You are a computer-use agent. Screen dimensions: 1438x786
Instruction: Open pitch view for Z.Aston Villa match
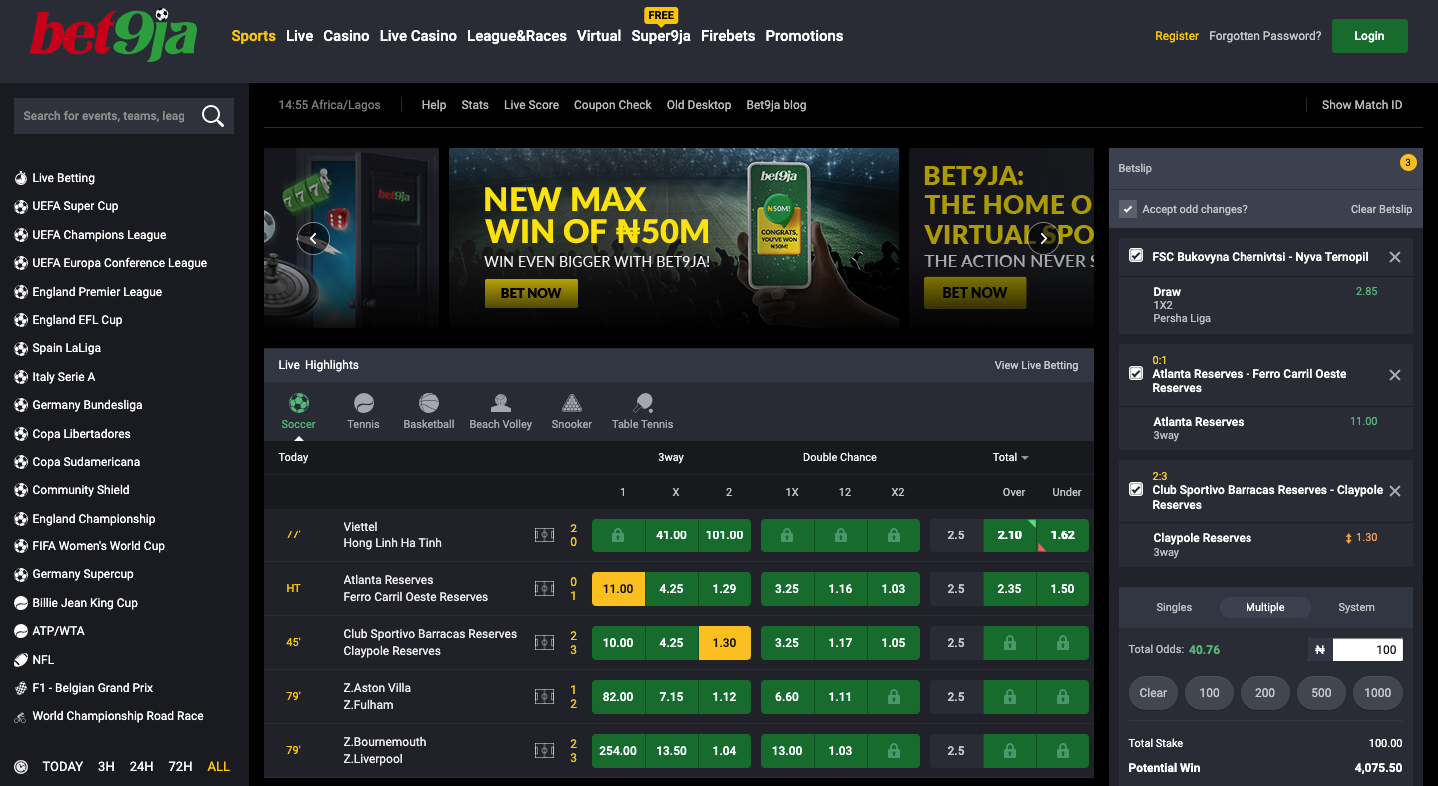point(544,696)
